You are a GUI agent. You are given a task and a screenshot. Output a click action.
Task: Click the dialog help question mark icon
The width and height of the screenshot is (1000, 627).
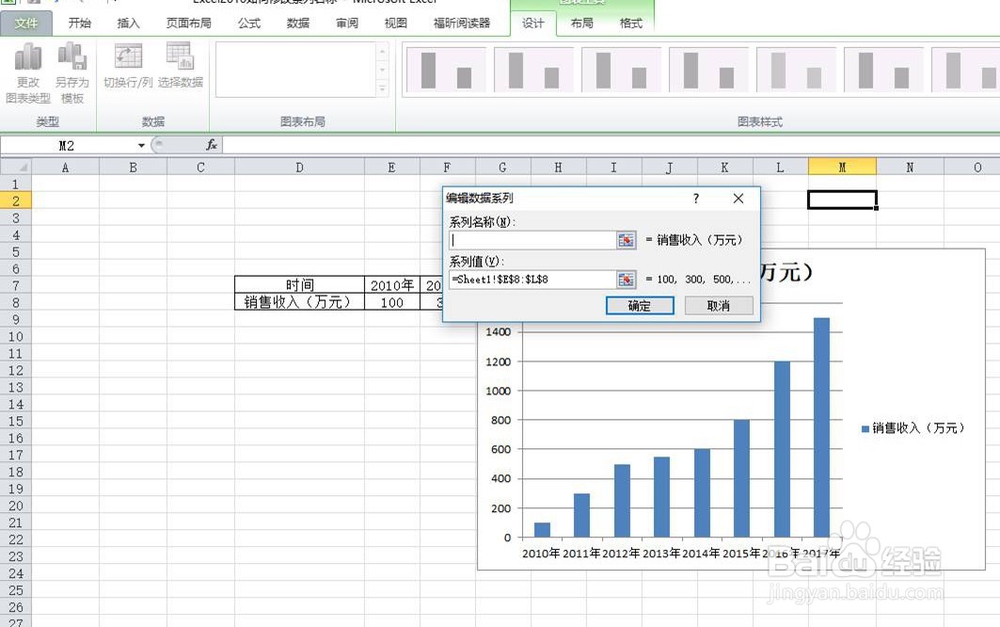click(695, 198)
